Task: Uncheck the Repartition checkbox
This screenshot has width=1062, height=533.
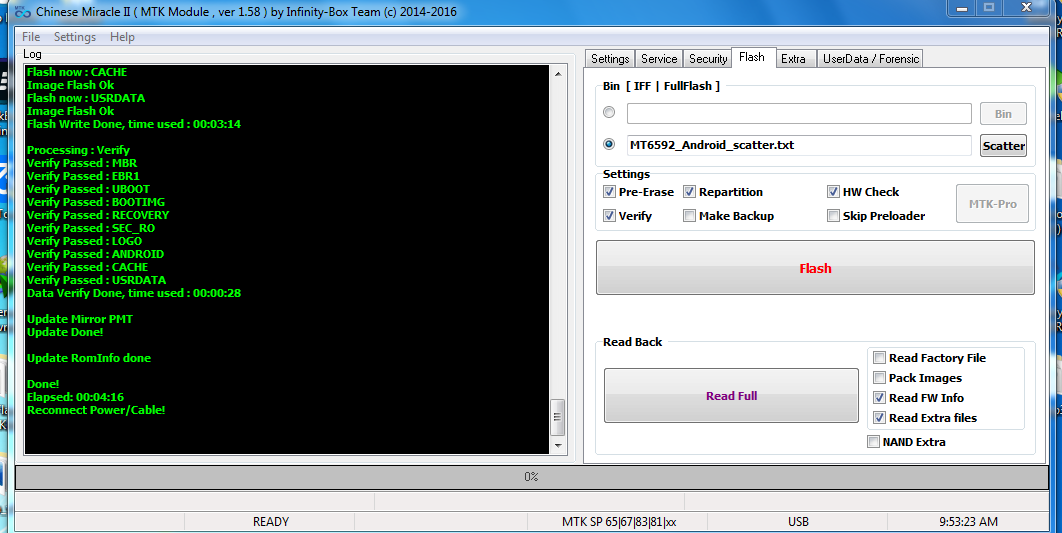Action: pos(689,192)
